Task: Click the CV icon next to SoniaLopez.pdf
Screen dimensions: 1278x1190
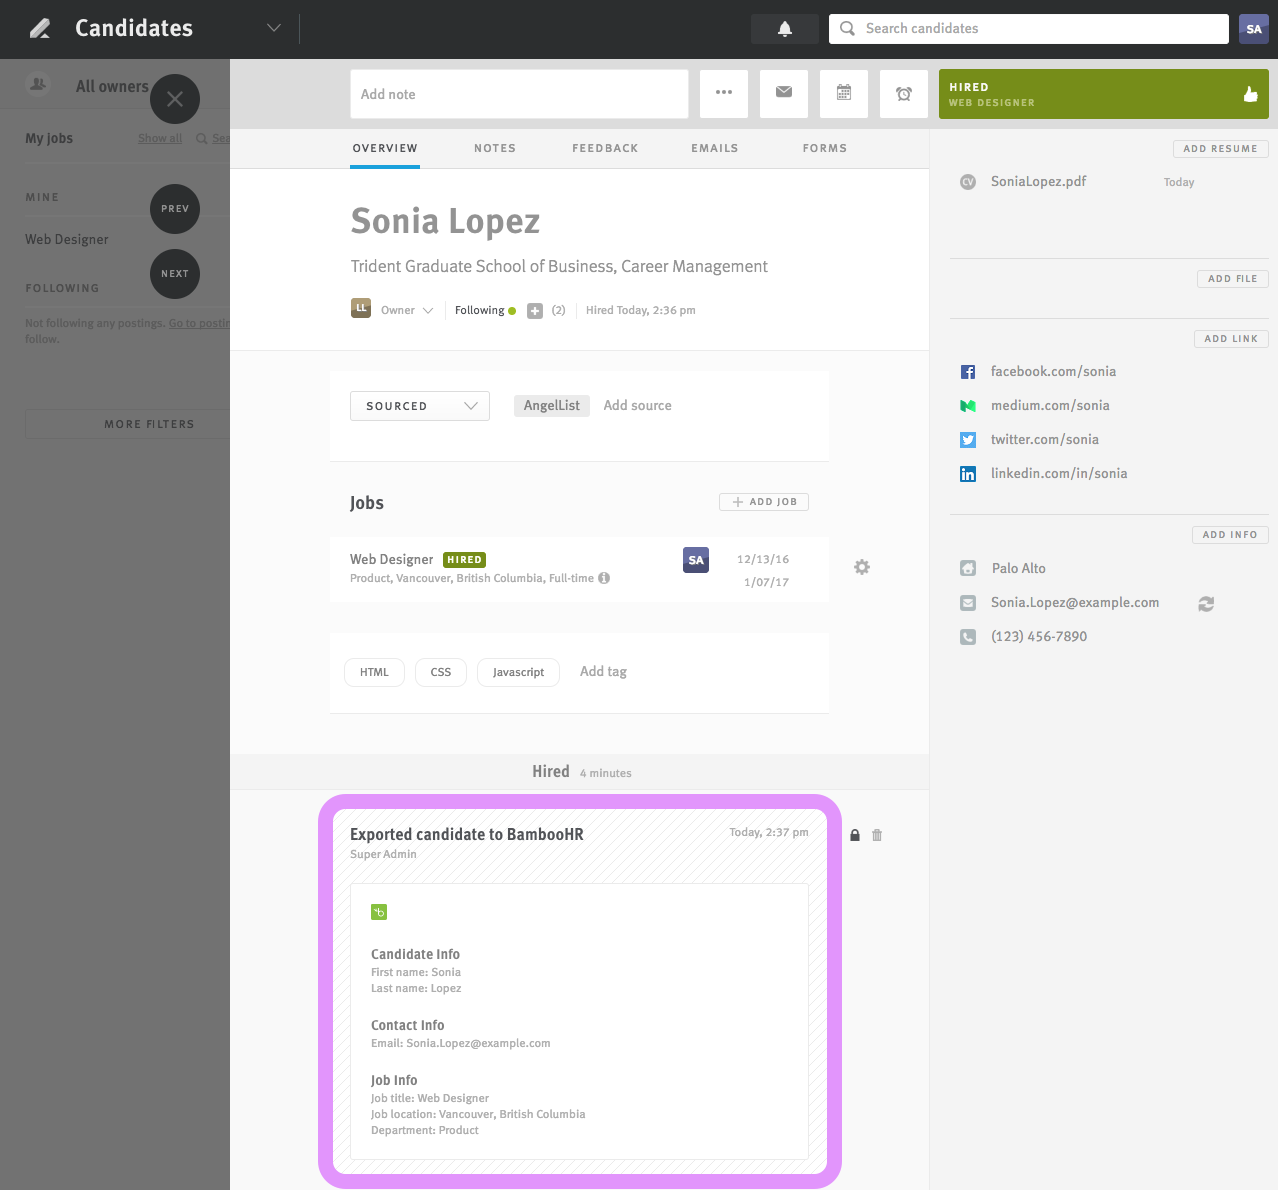Action: click(968, 182)
